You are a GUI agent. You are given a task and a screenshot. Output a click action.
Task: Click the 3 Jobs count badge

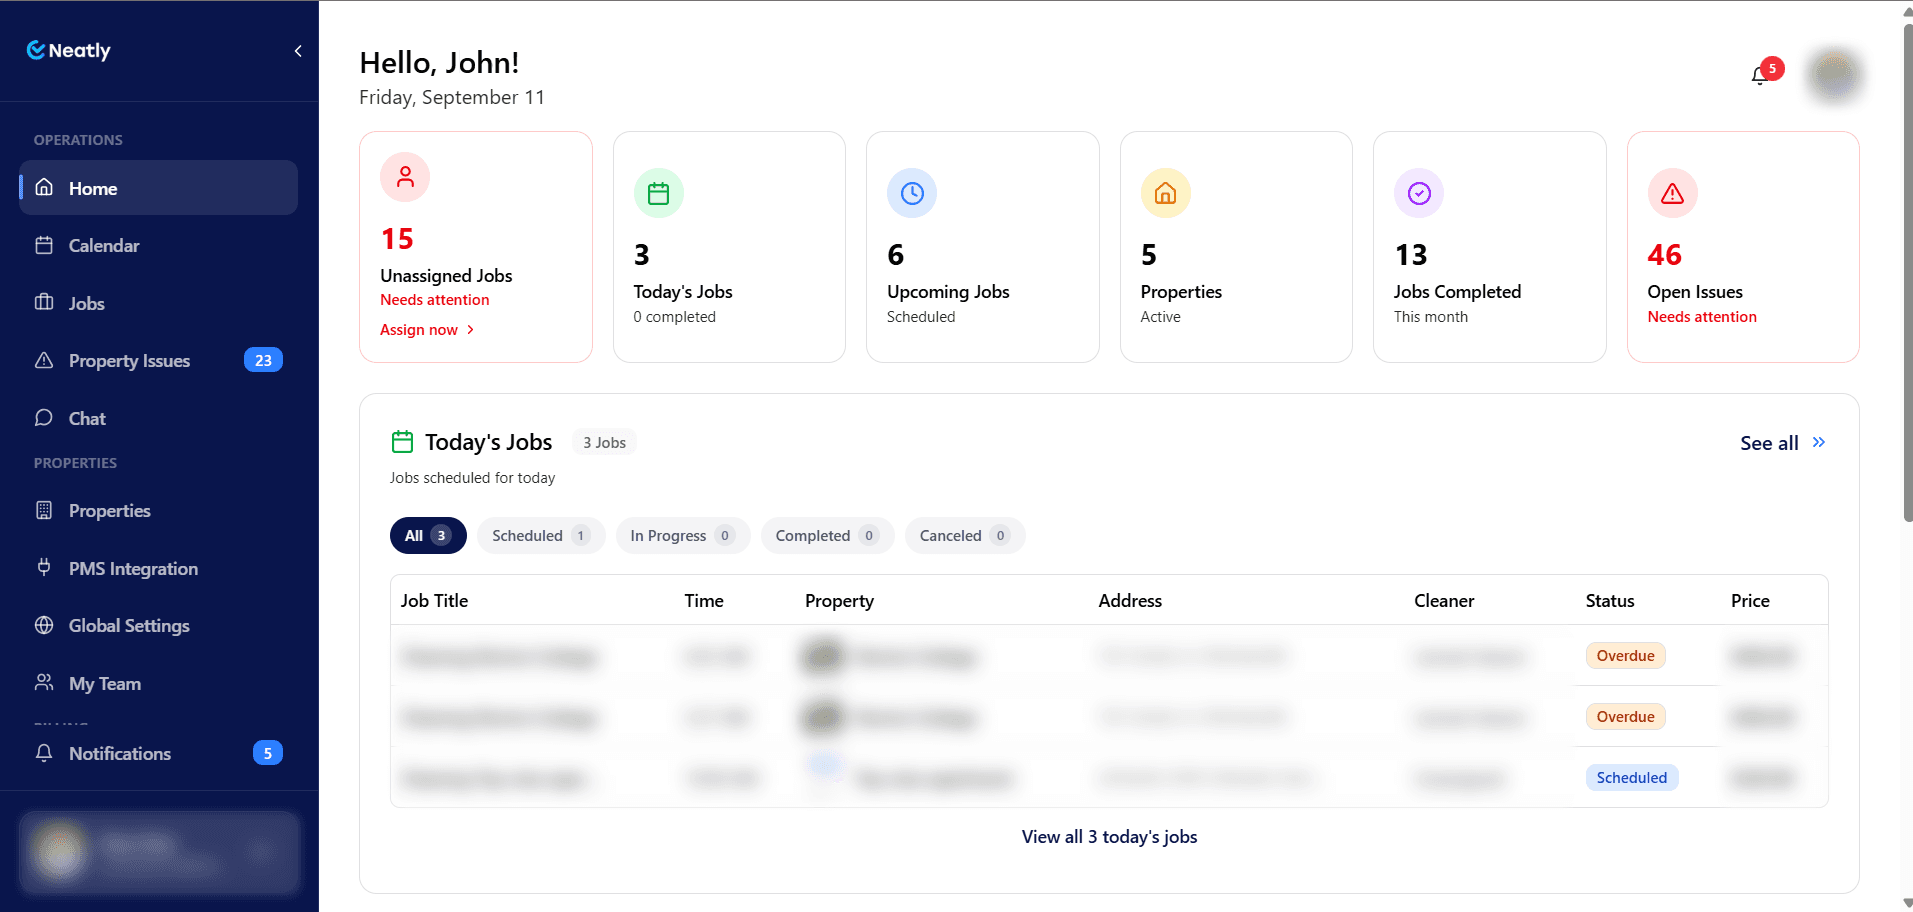coord(604,442)
